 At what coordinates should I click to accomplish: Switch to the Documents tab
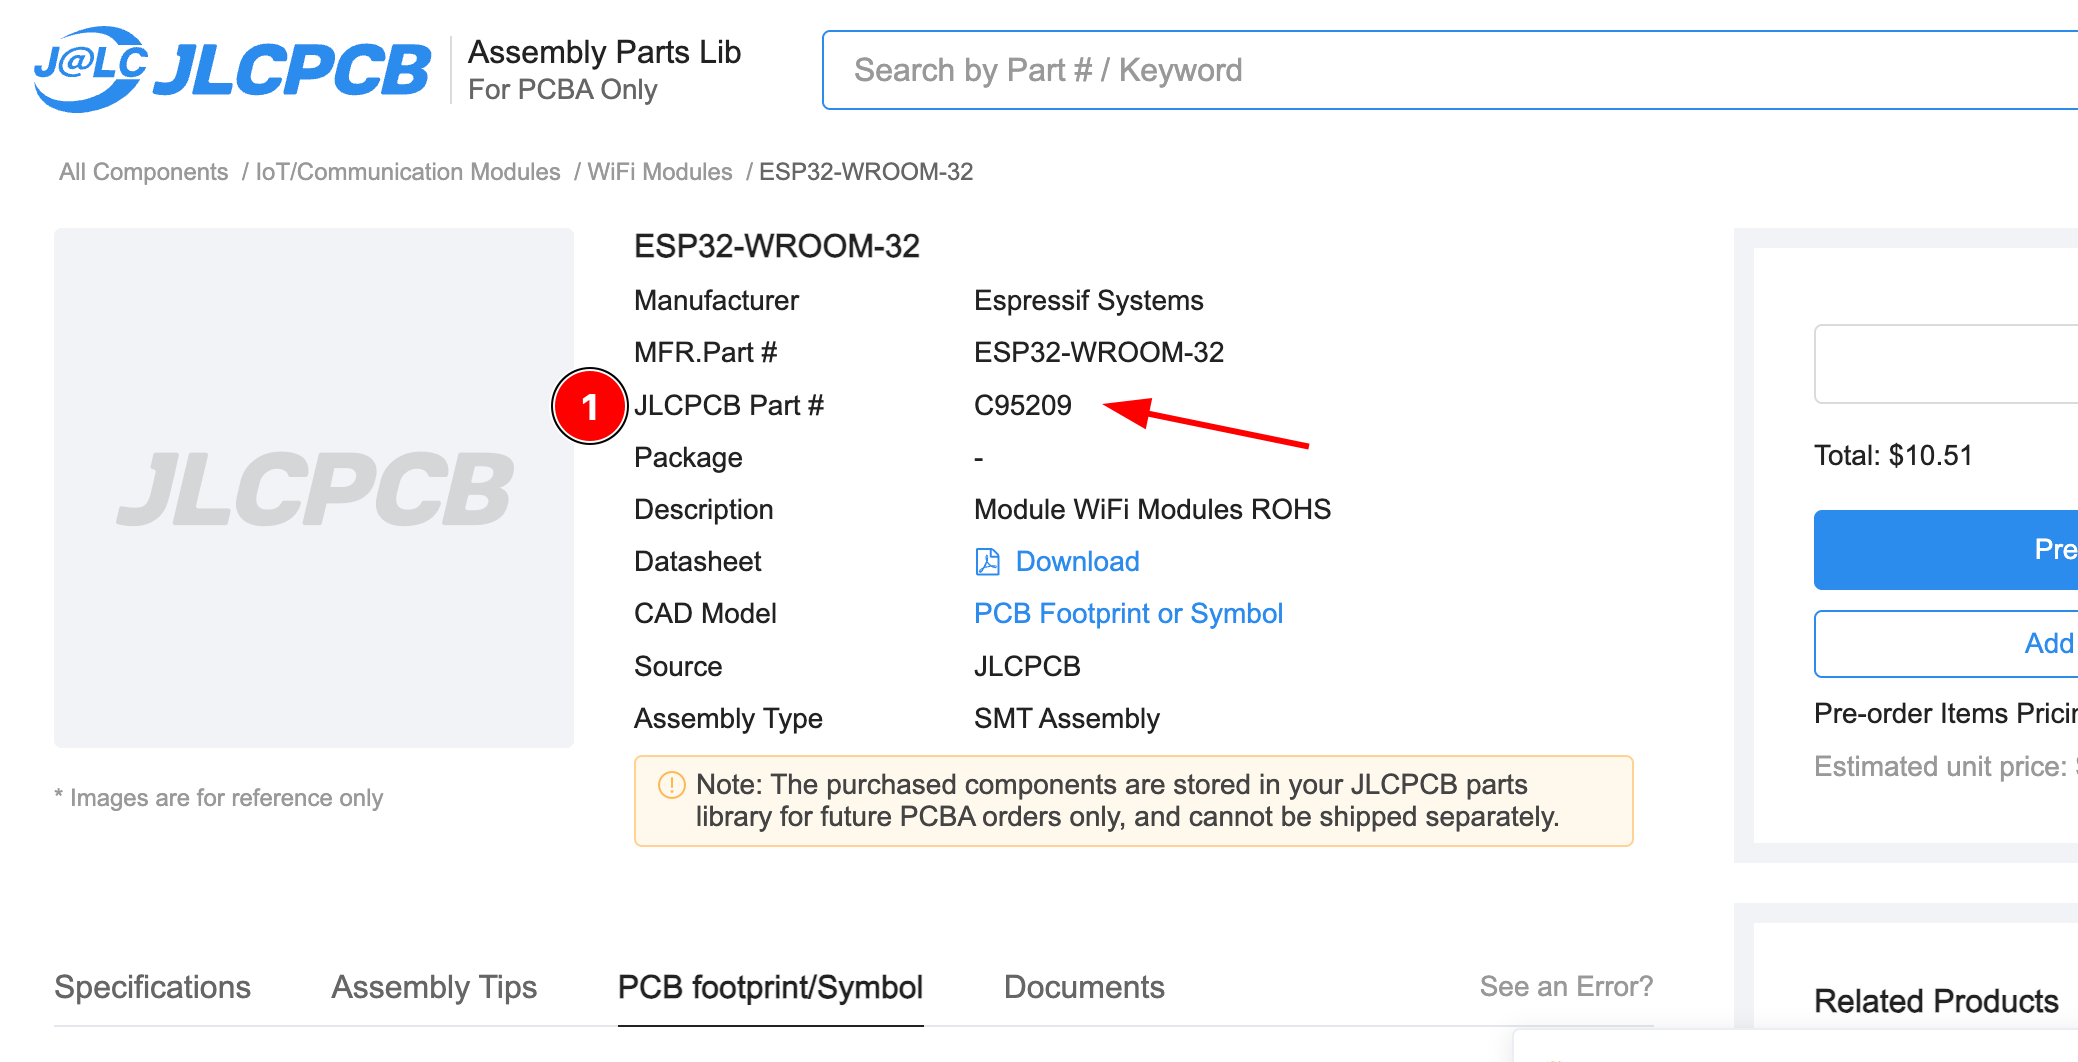tap(1084, 987)
